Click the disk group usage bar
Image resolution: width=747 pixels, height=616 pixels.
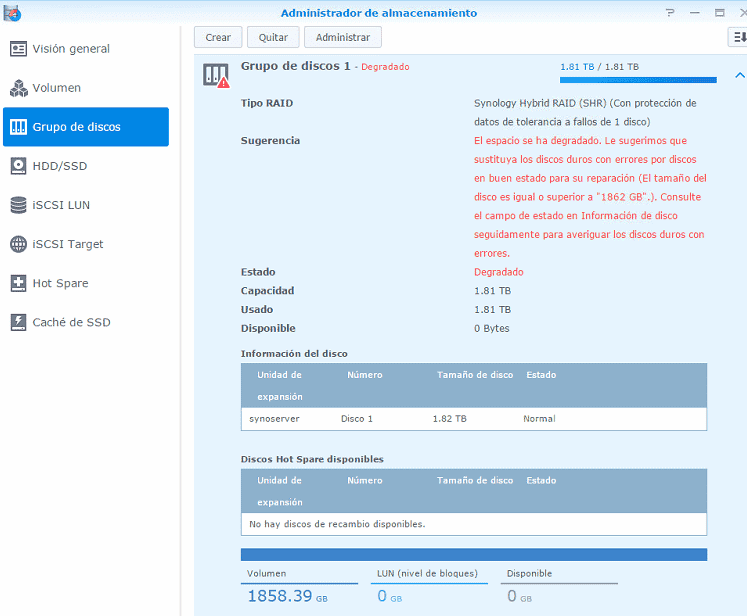coord(638,80)
